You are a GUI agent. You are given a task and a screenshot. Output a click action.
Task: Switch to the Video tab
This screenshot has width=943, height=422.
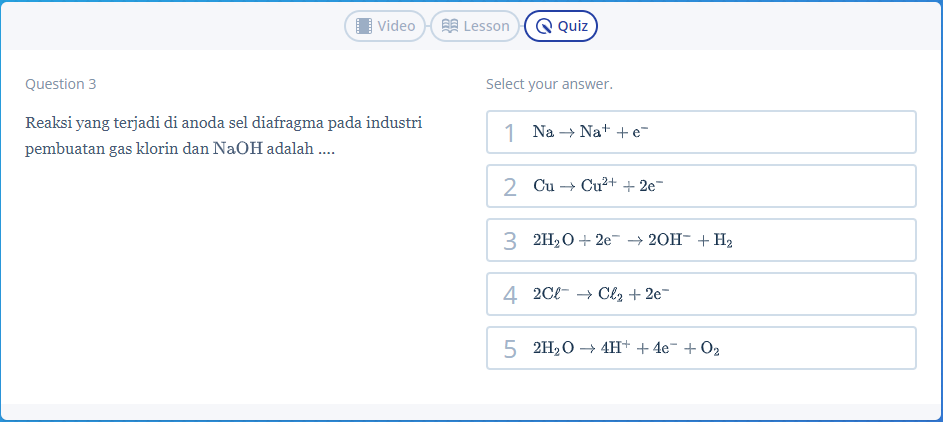(x=385, y=26)
